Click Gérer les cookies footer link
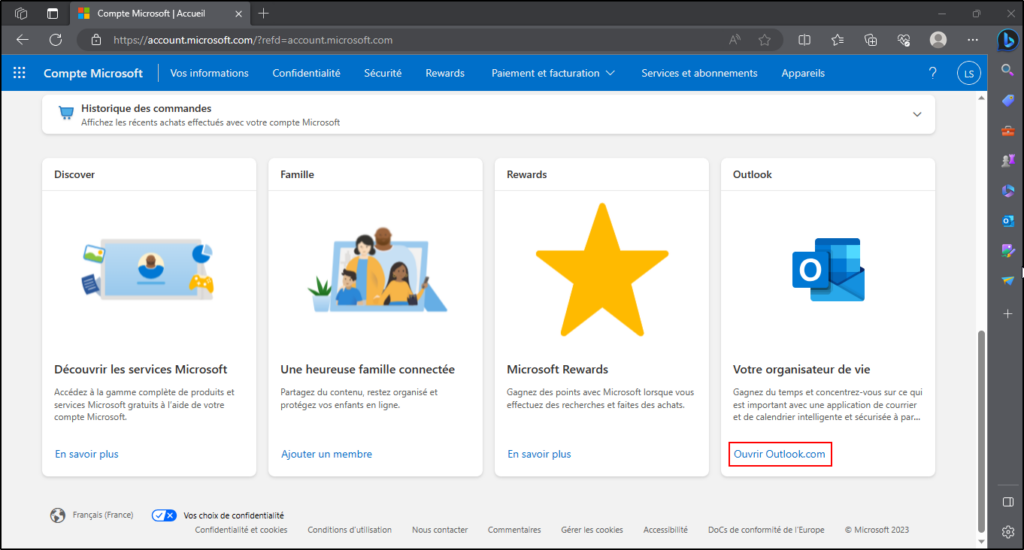 (x=592, y=530)
